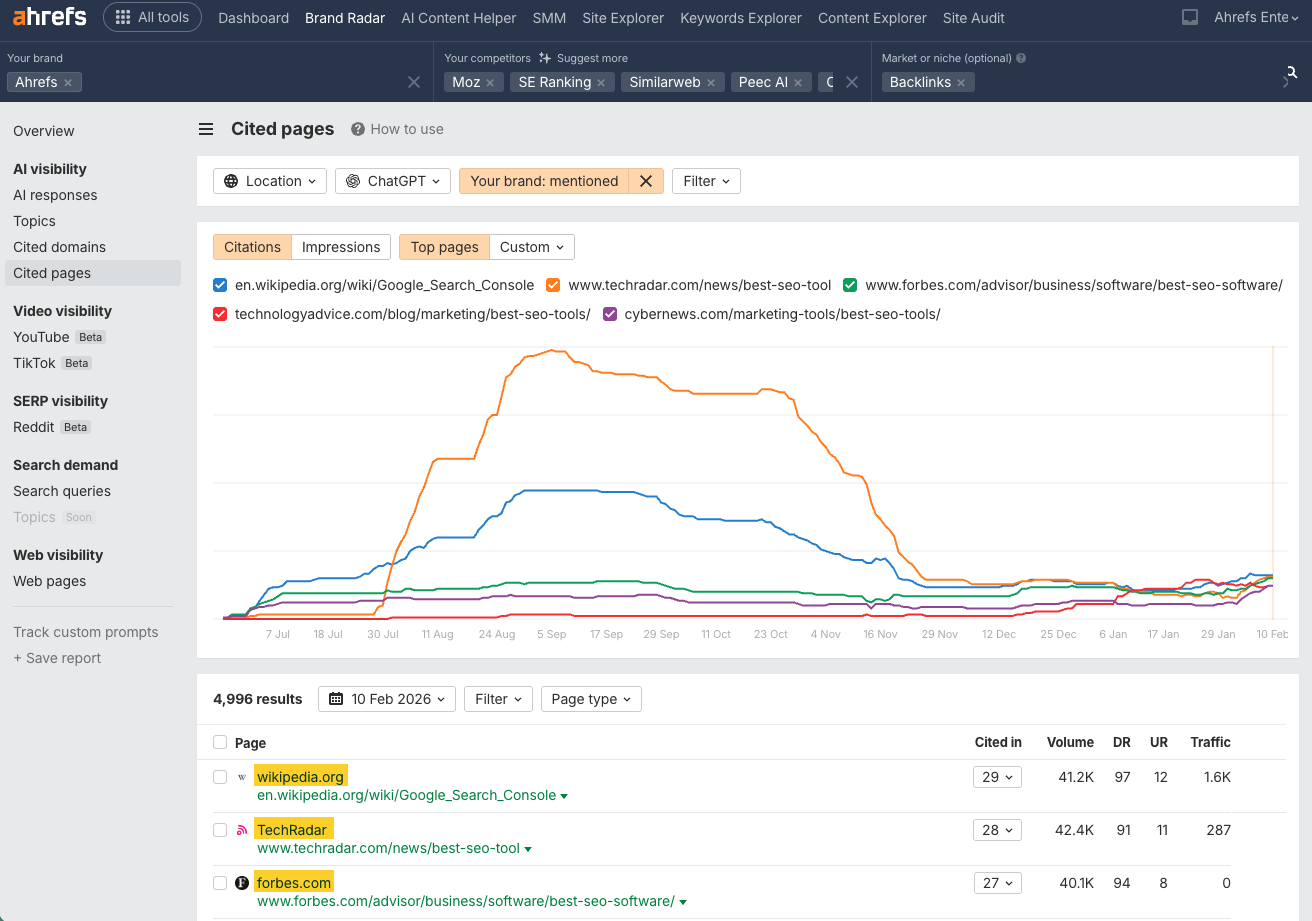This screenshot has height=921, width=1312.
Task: Click the How to use help icon
Action: (x=358, y=129)
